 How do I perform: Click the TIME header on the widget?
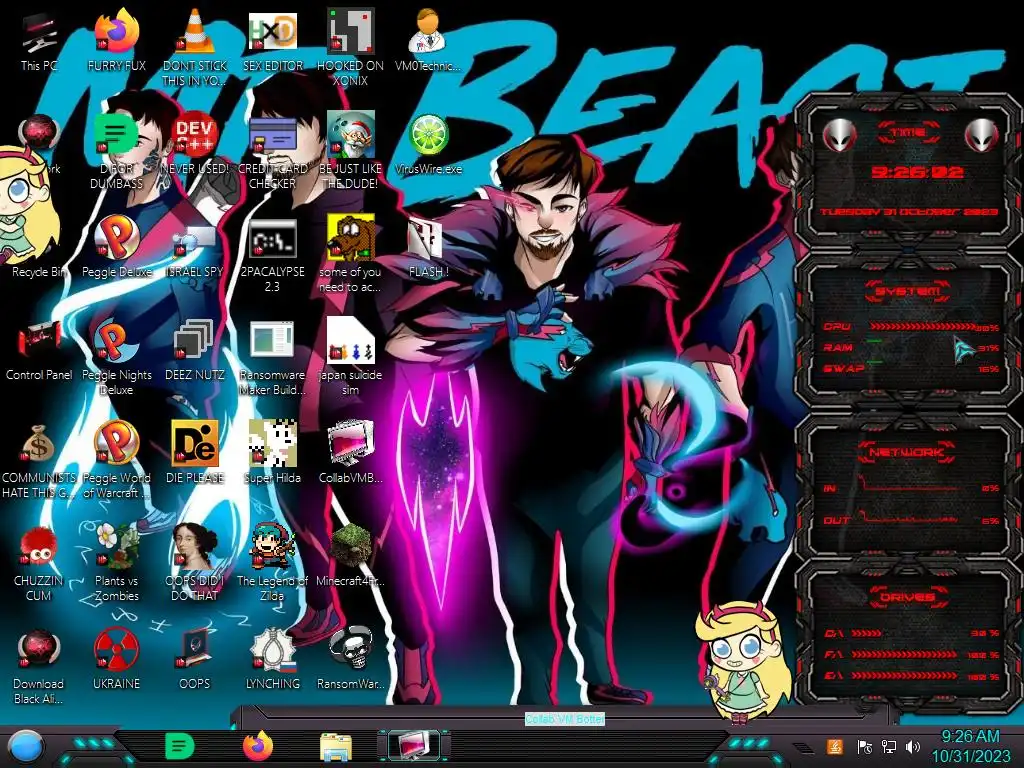click(x=908, y=133)
